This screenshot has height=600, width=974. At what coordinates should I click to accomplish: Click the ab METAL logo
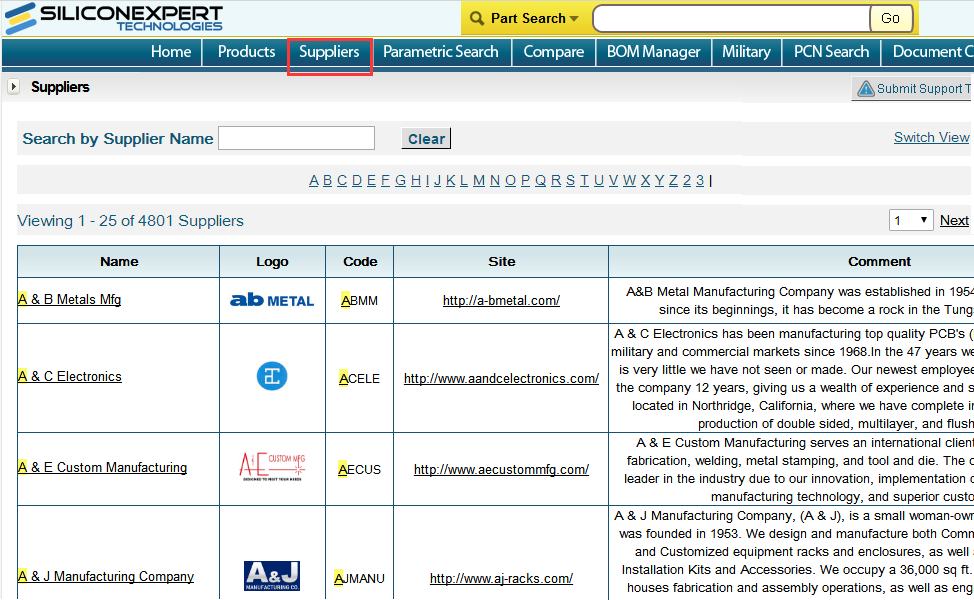pos(272,300)
